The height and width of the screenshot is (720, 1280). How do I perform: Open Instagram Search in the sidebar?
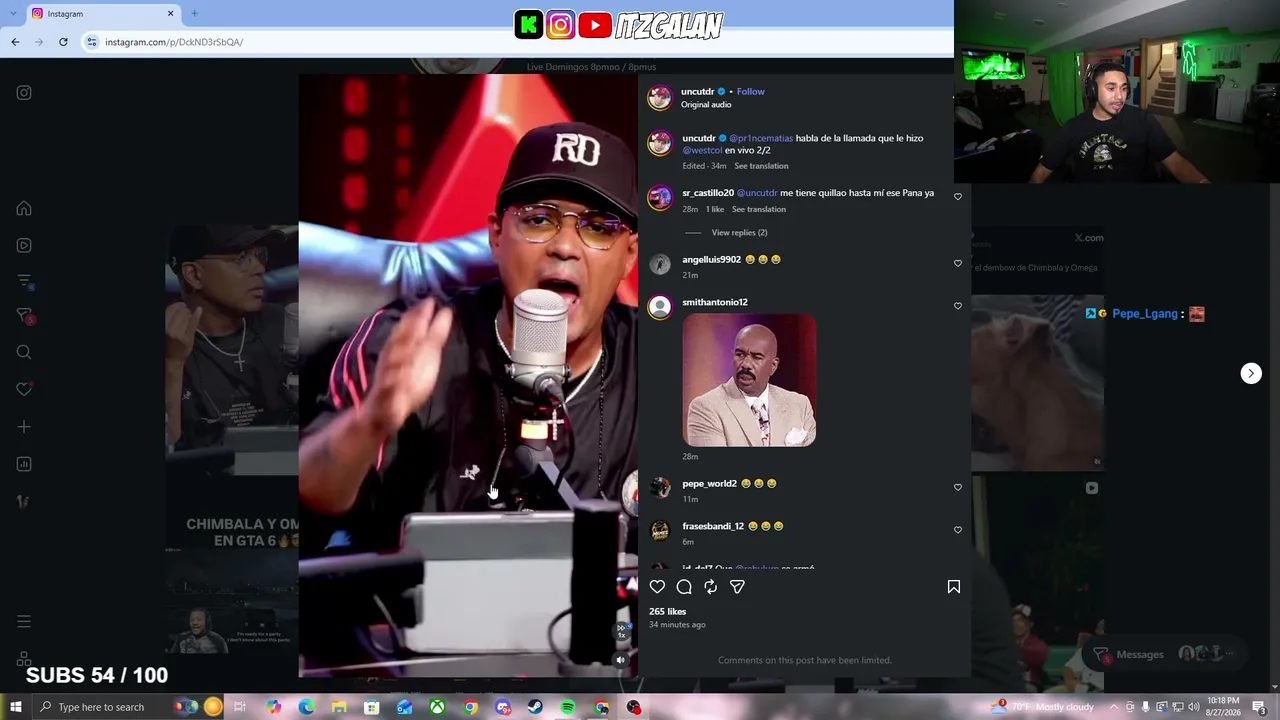[24, 352]
